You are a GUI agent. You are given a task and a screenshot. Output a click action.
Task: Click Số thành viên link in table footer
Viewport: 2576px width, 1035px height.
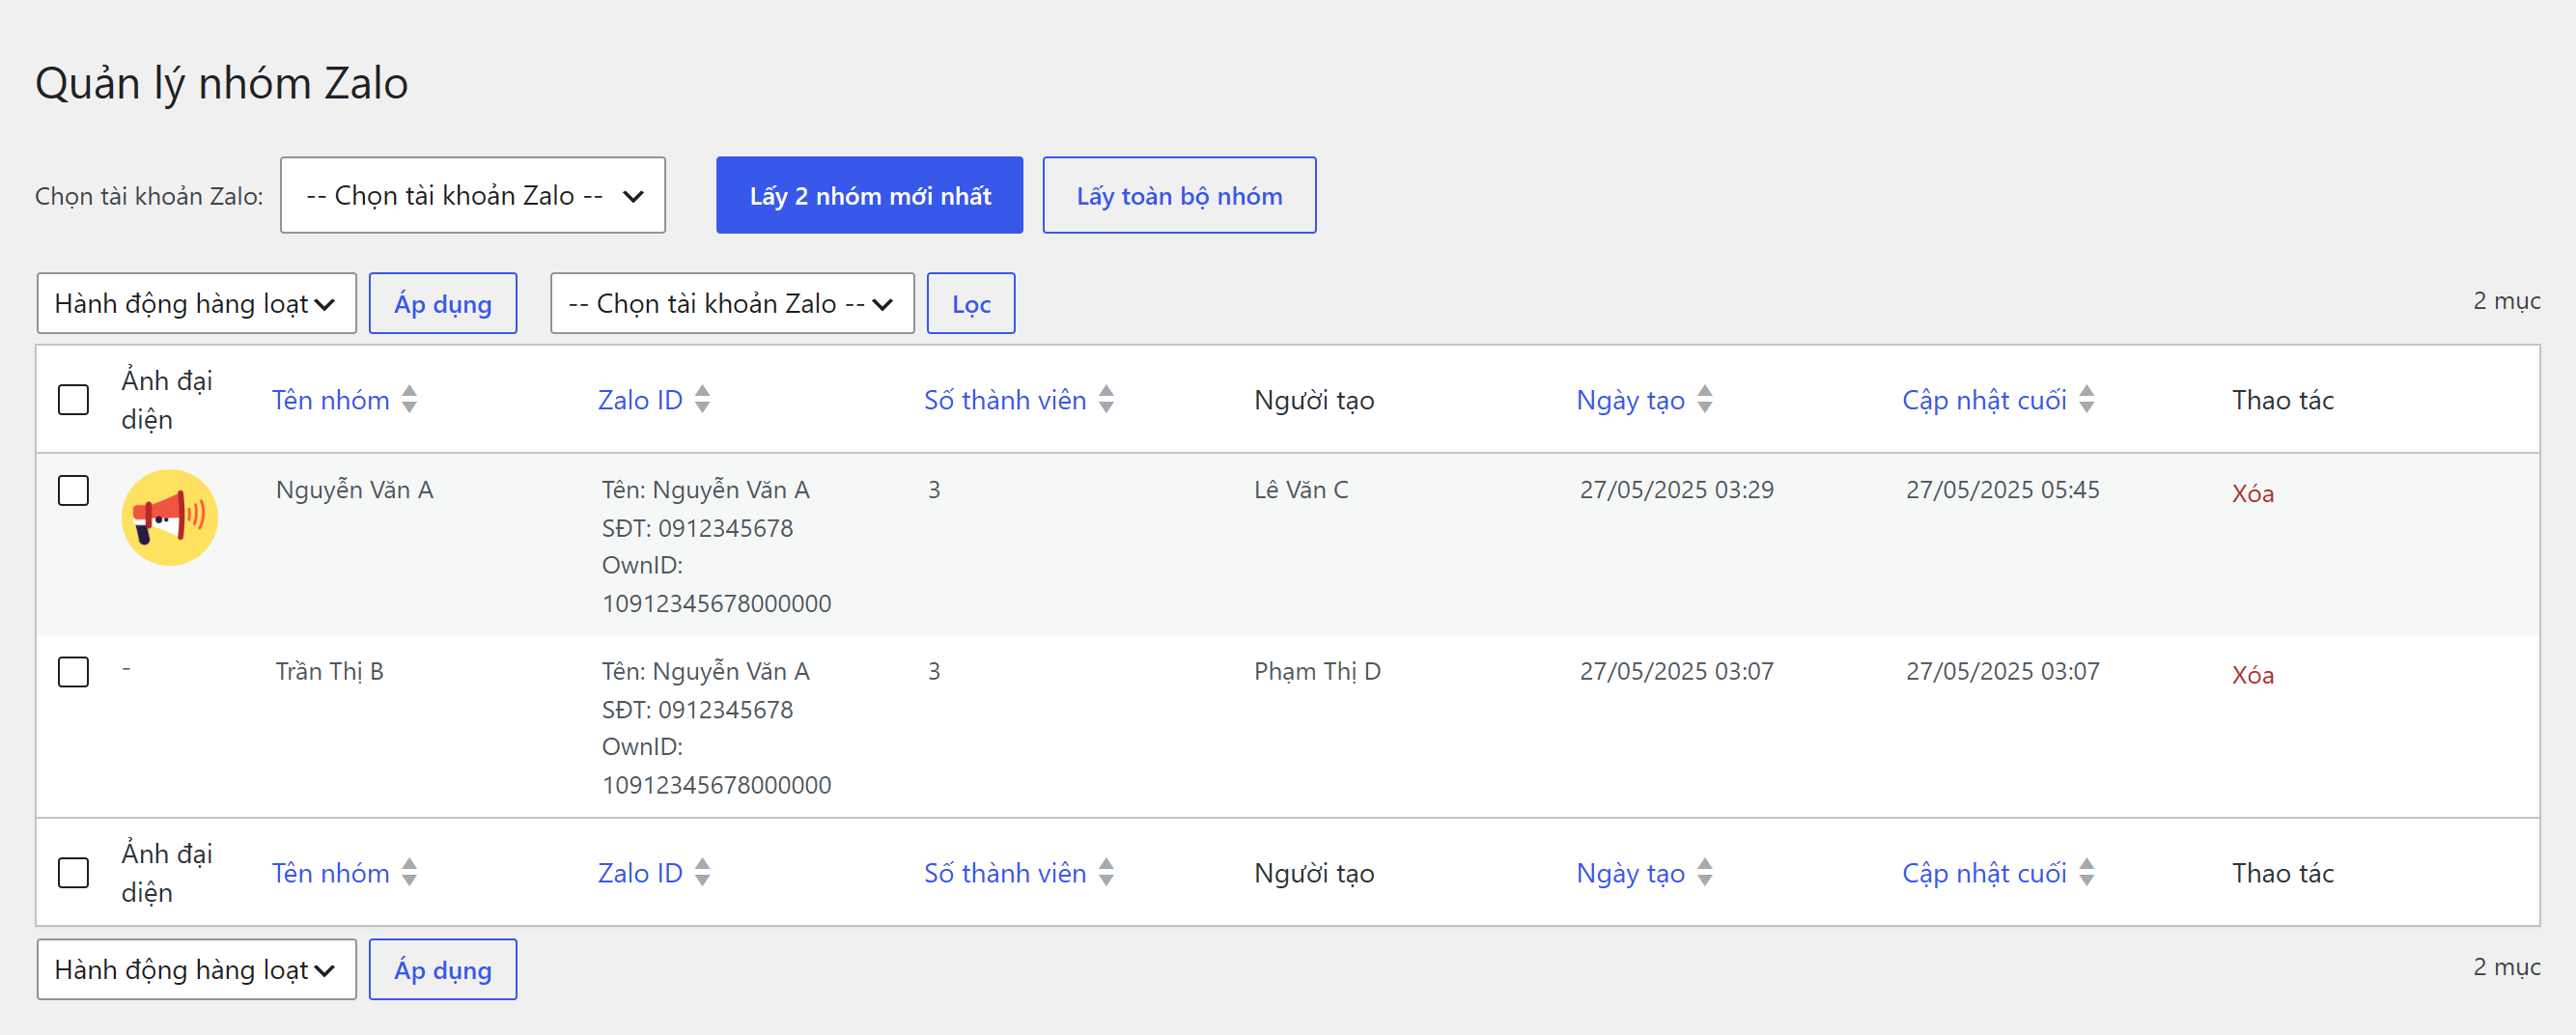pos(1005,873)
